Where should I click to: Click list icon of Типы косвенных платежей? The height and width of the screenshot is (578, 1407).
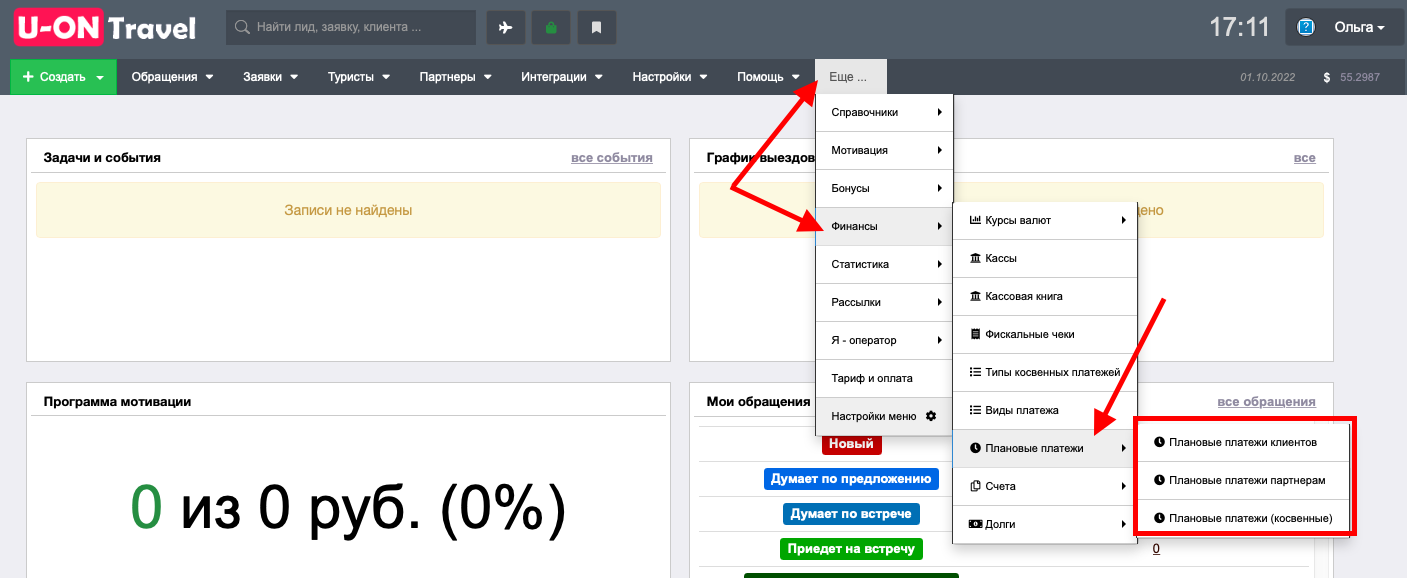click(x=976, y=372)
